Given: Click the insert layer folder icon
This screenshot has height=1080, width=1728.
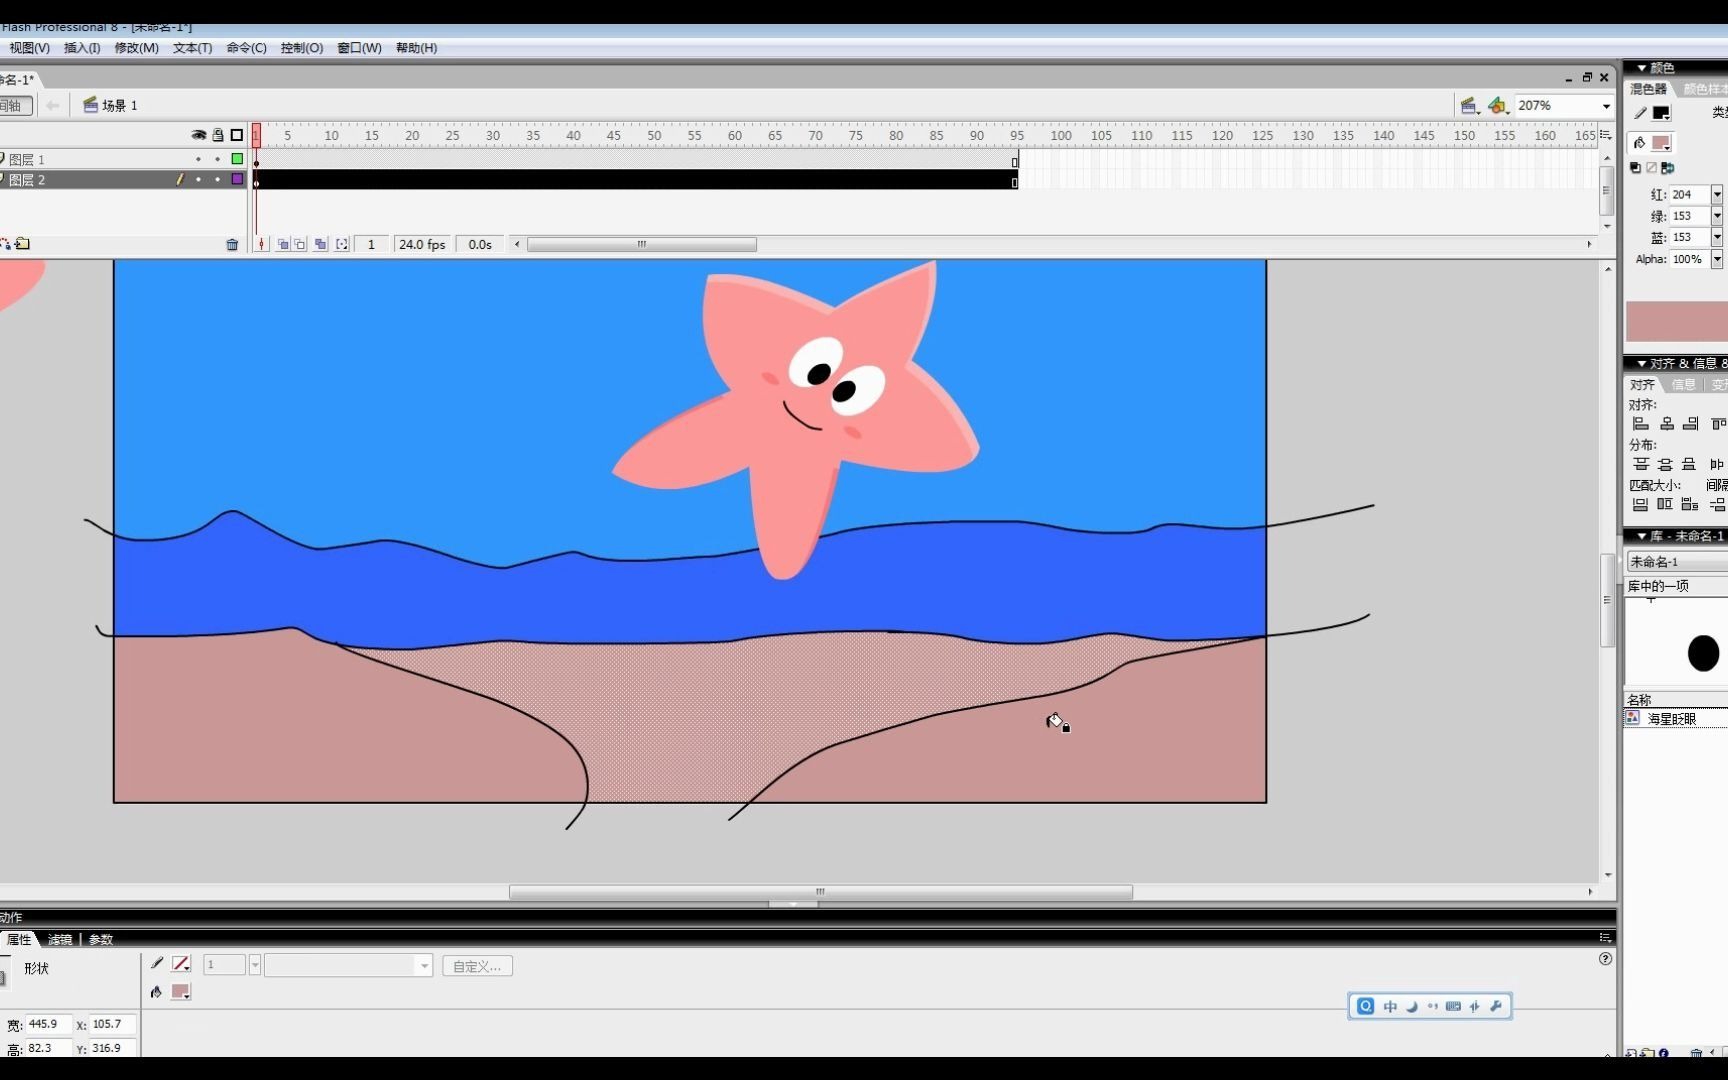Looking at the screenshot, I should click(x=23, y=244).
